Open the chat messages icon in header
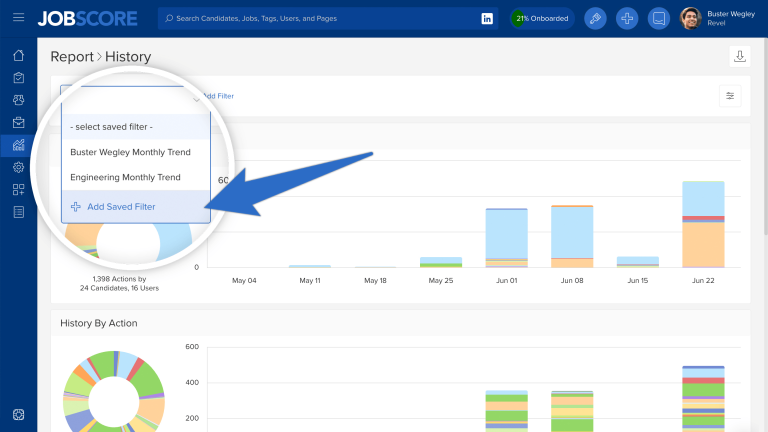Screen dimensions: 768x432 click(x=659, y=19)
